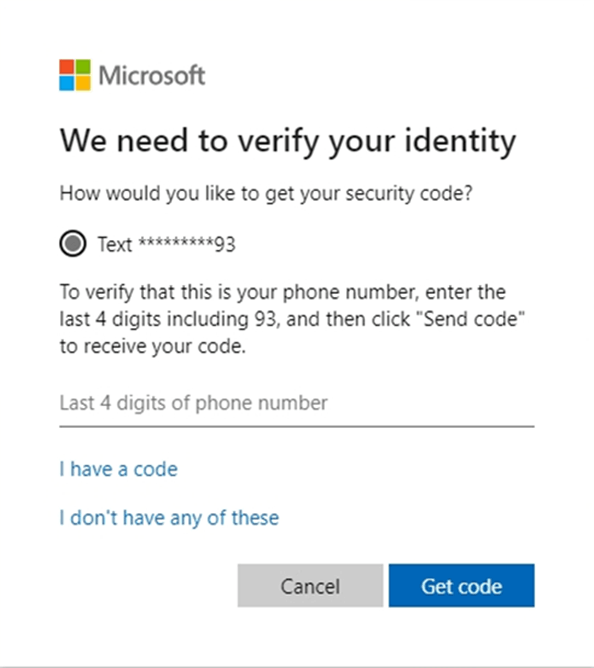
Task: Click the "We need to verify your identity" heading
Action: click(x=288, y=142)
